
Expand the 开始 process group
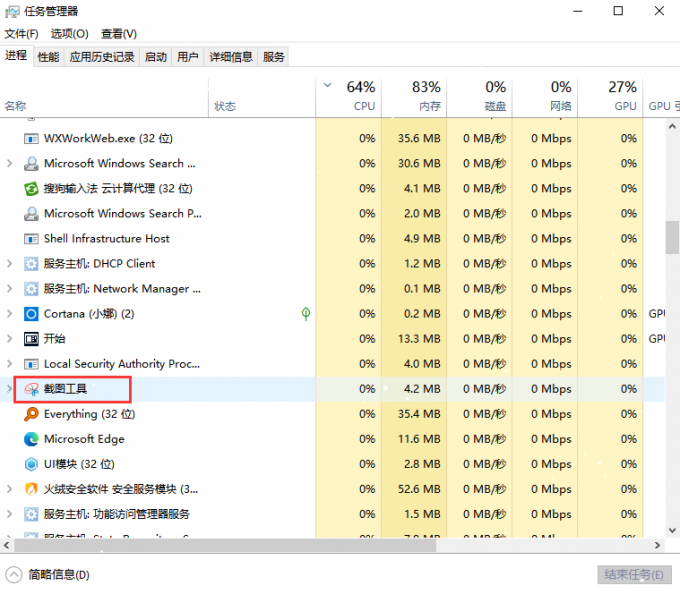[x=10, y=339]
